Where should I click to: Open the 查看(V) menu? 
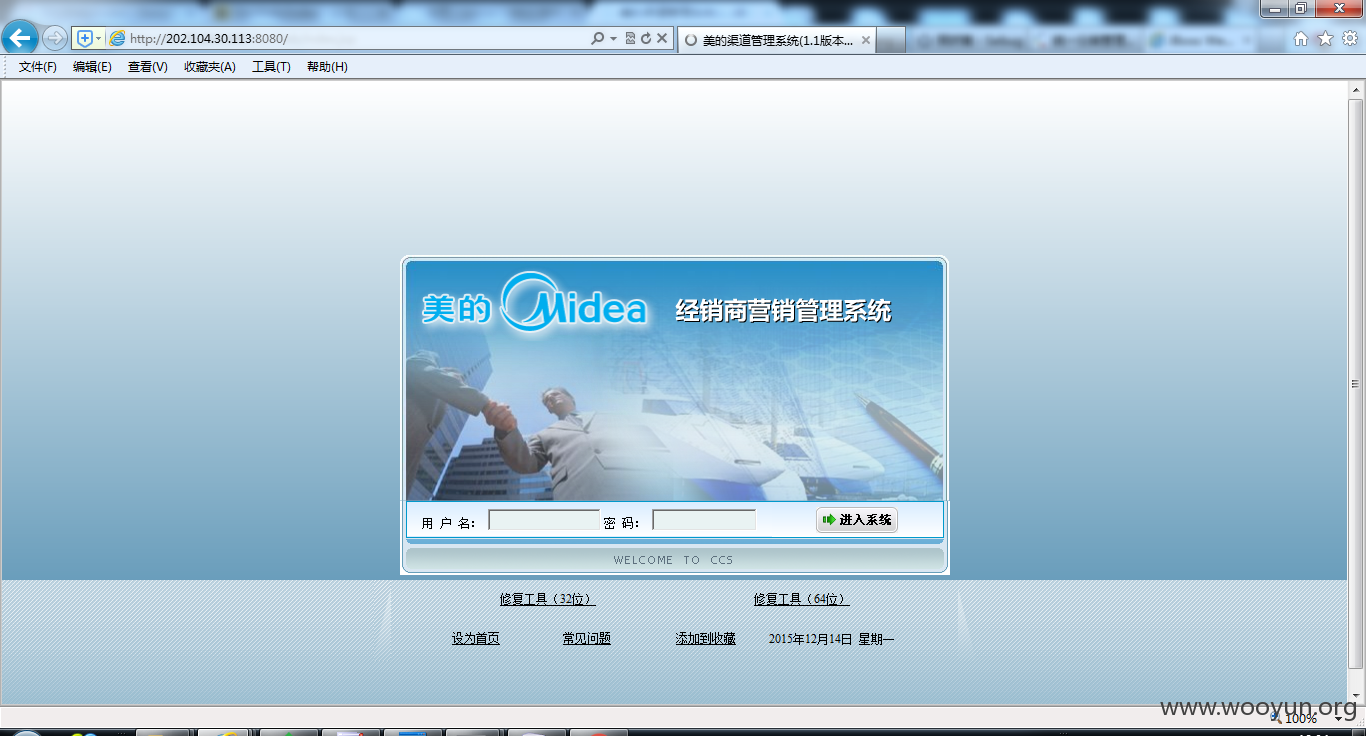click(148, 67)
